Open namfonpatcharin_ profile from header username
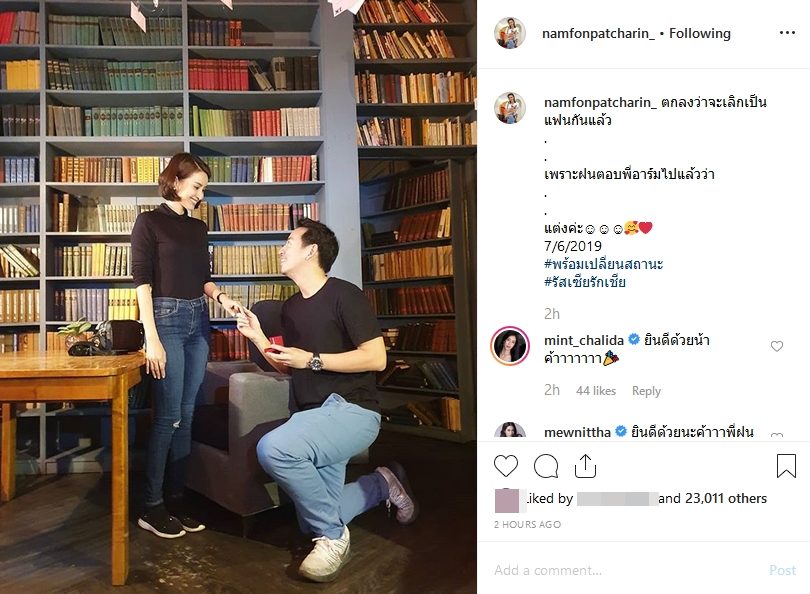Image resolution: width=810 pixels, height=594 pixels. coord(598,34)
